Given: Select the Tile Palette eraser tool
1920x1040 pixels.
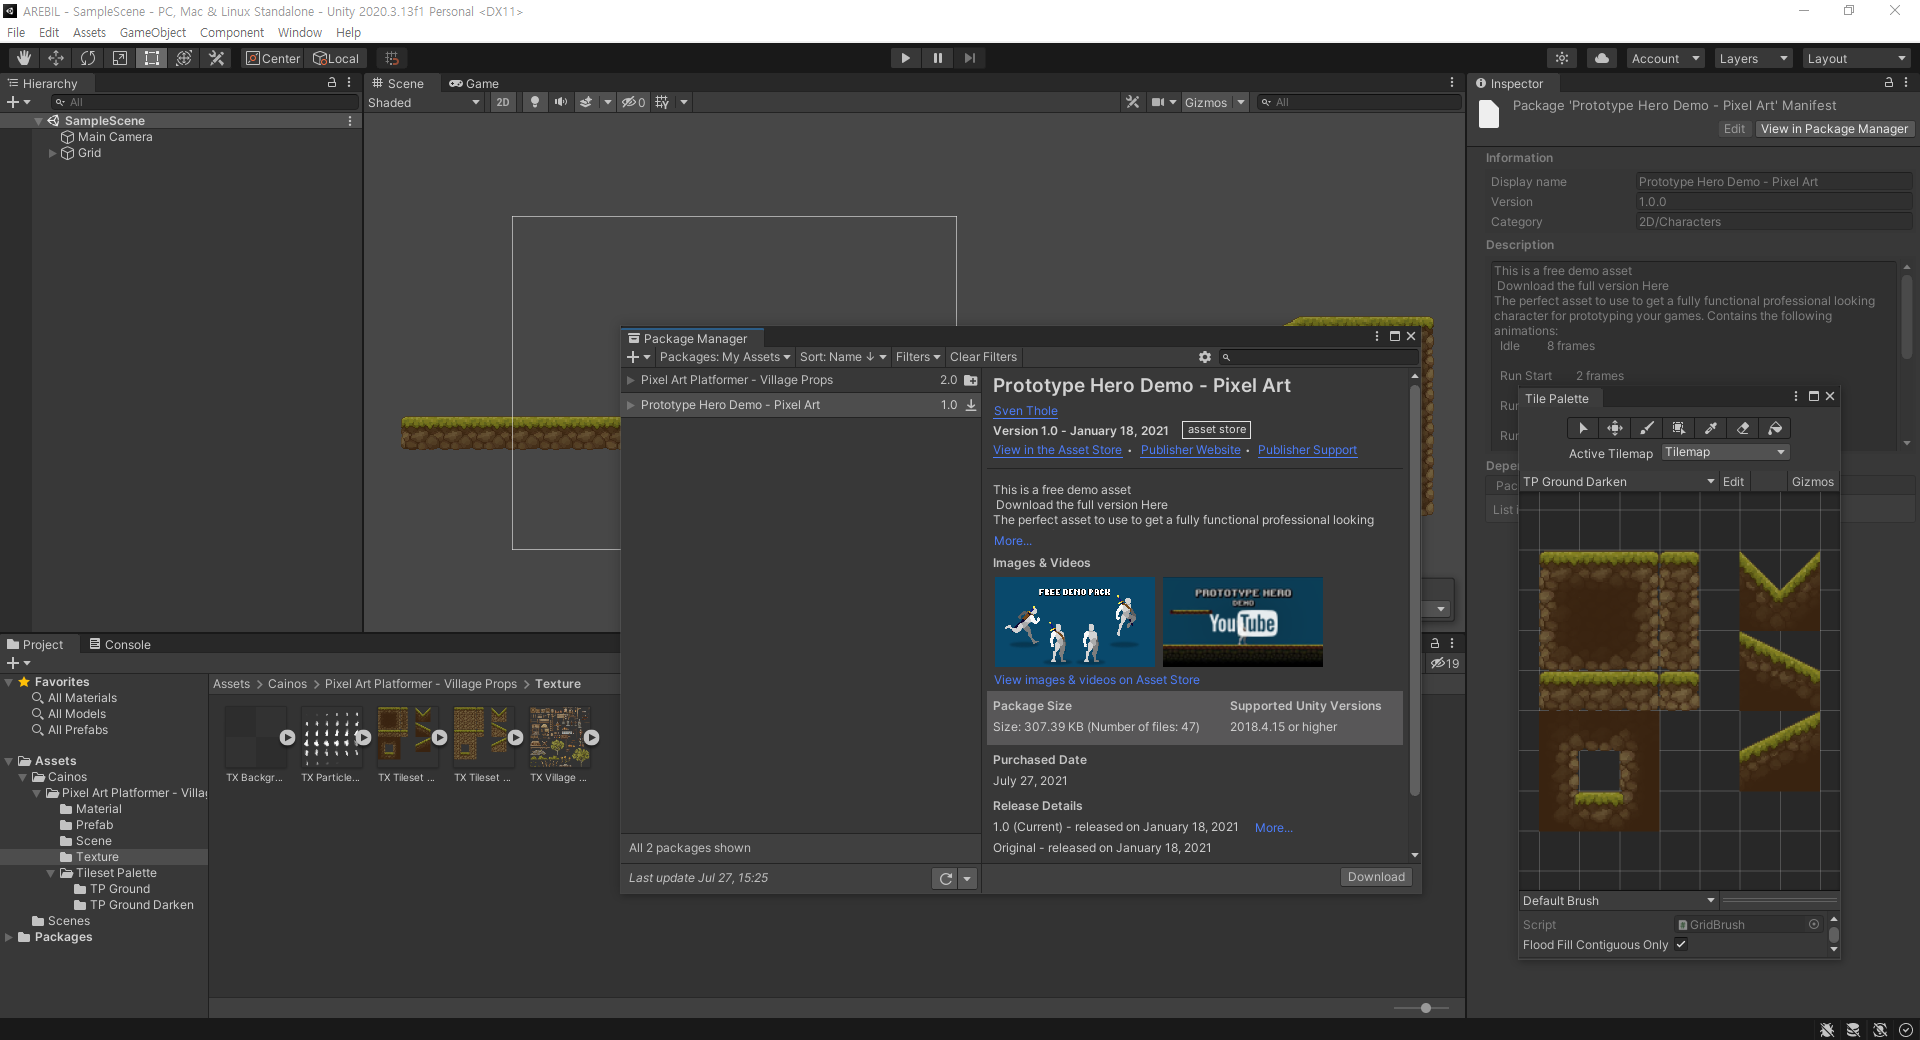Looking at the screenshot, I should [1743, 428].
